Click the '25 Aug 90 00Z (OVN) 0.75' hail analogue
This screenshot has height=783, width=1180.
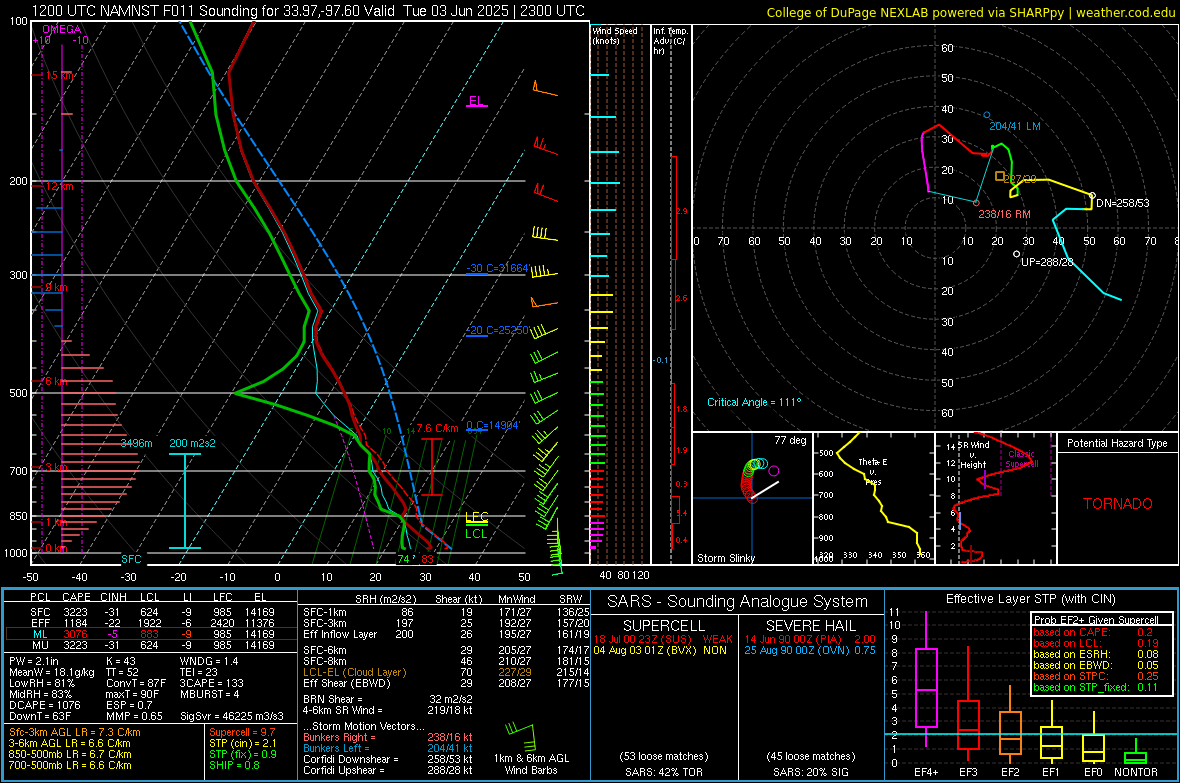tap(810, 650)
